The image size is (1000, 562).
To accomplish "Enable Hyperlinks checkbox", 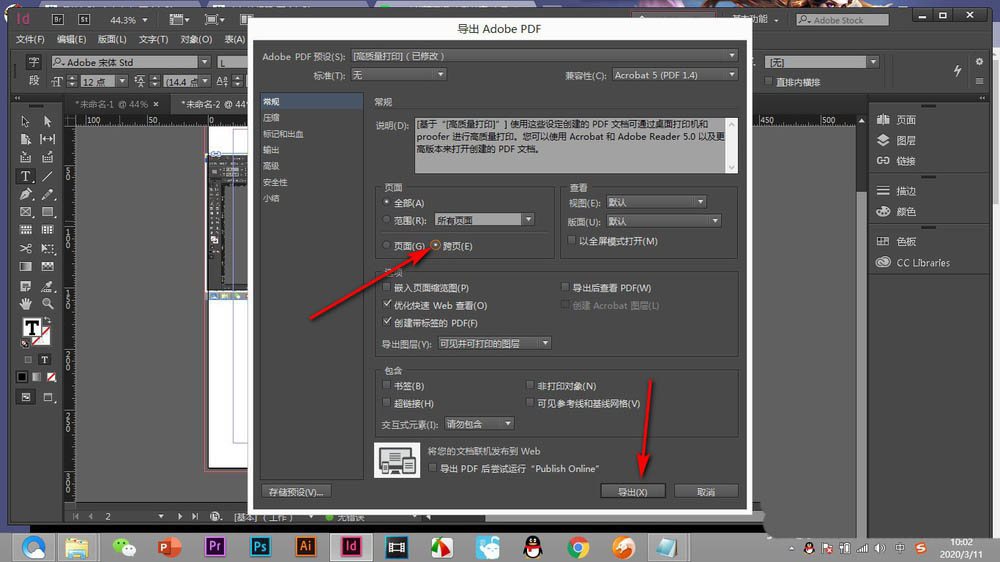I will [386, 403].
